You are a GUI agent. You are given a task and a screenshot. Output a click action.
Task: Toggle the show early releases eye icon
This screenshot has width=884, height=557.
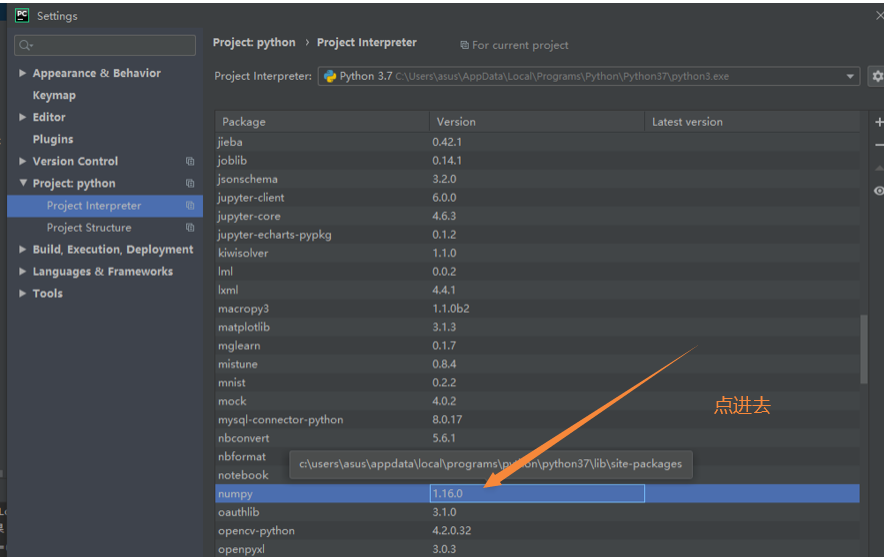[x=879, y=191]
